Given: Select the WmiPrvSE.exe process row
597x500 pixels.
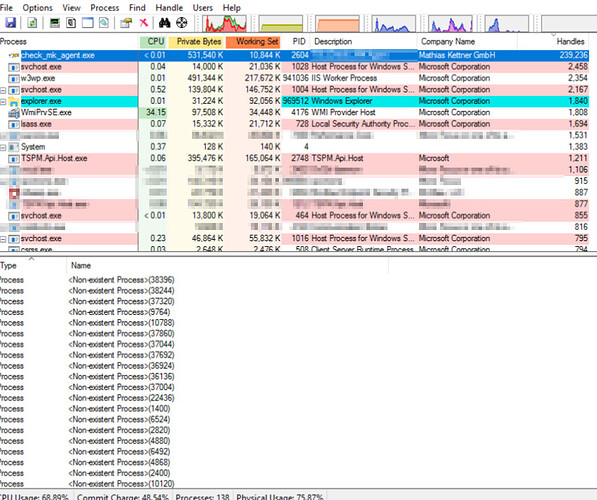Looking at the screenshot, I should point(294,112).
